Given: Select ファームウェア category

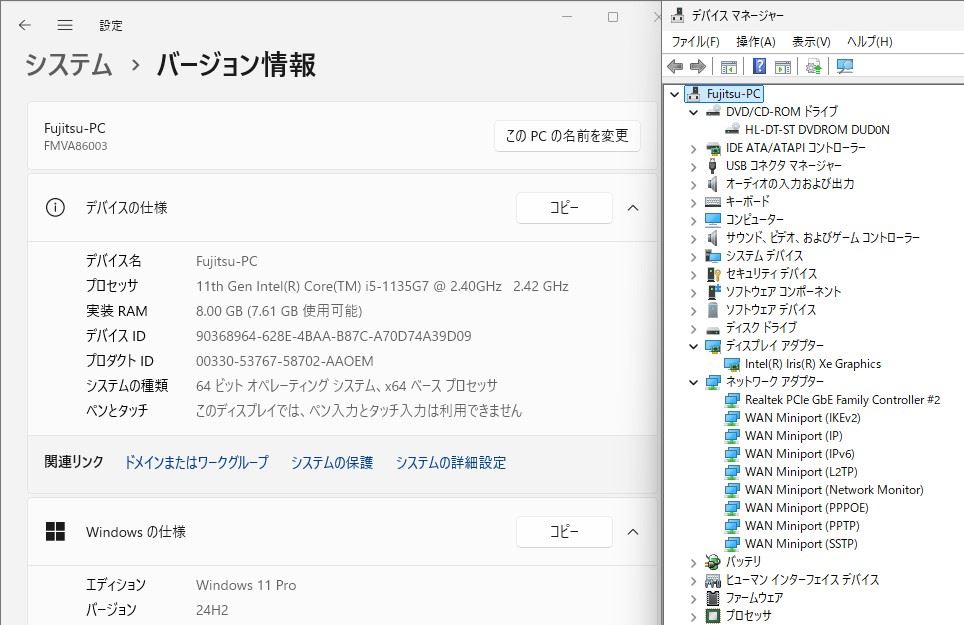Looking at the screenshot, I should point(754,598).
